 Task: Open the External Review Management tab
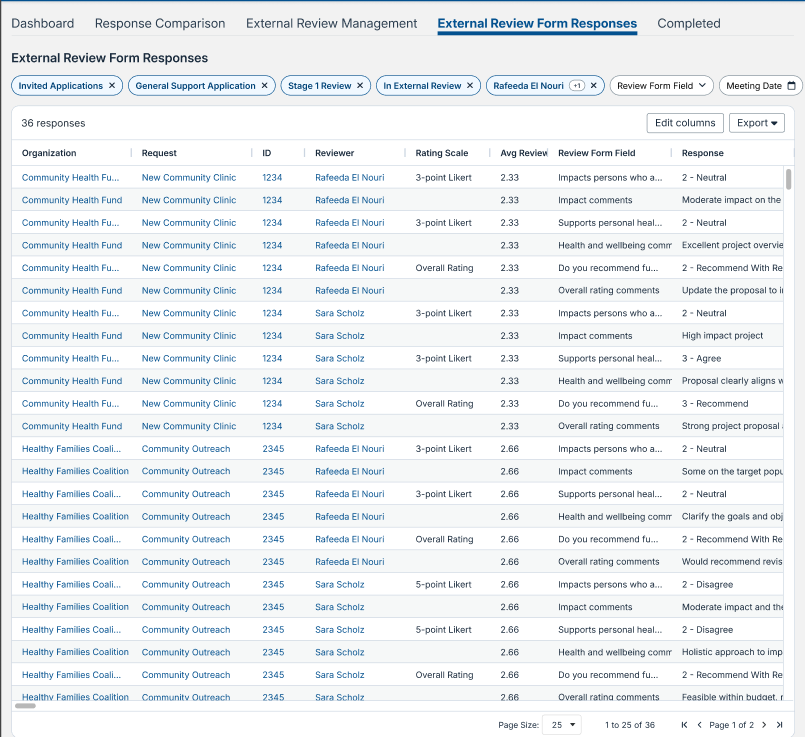[332, 24]
